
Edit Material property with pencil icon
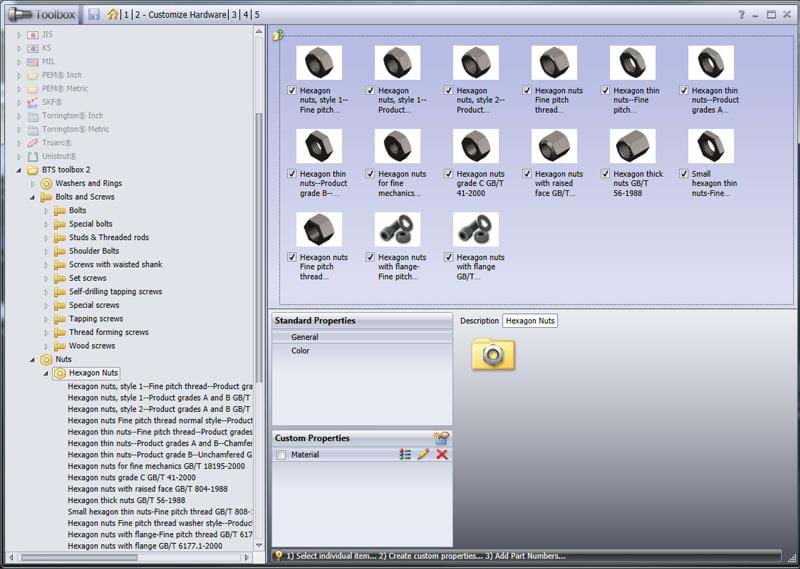point(423,455)
